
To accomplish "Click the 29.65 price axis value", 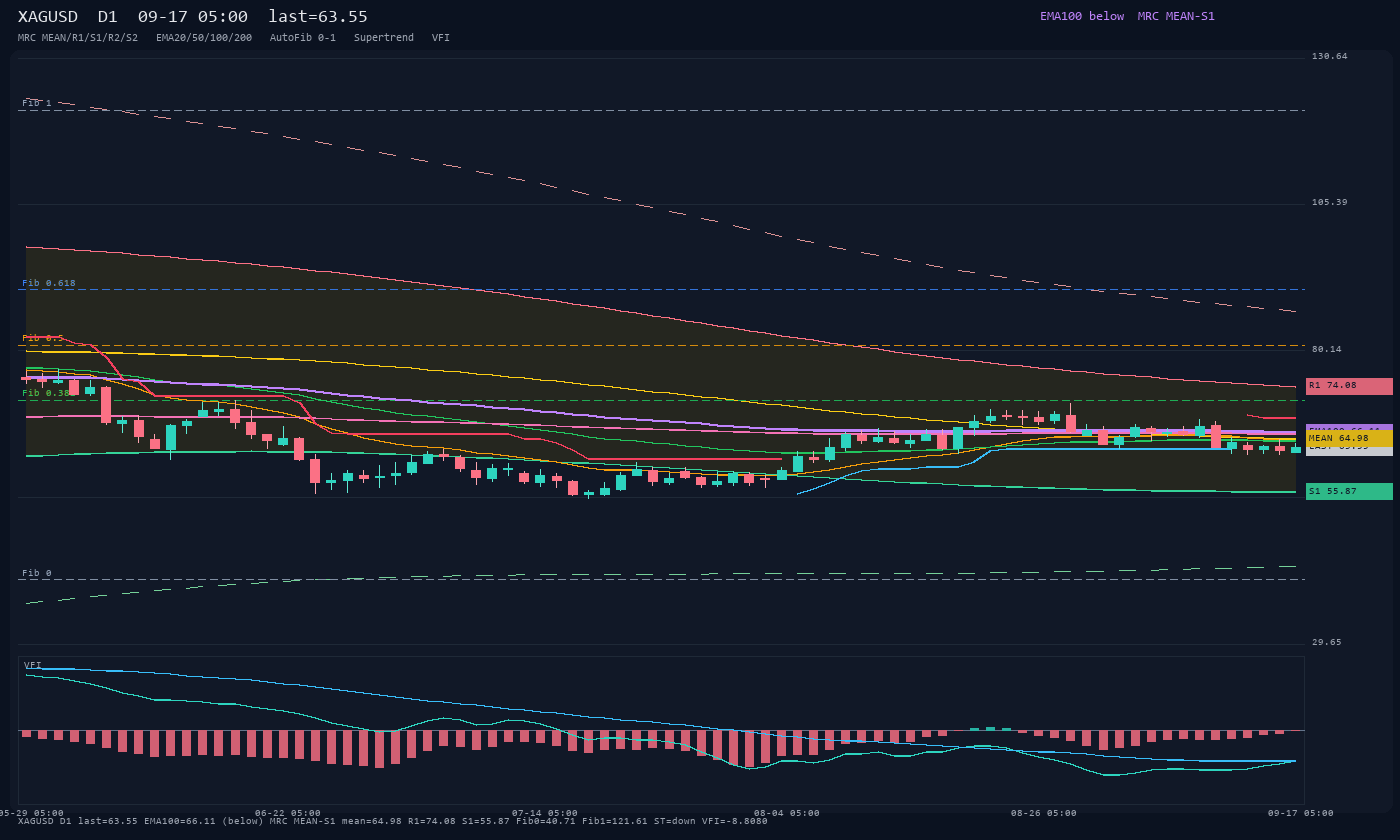I will (1327, 642).
